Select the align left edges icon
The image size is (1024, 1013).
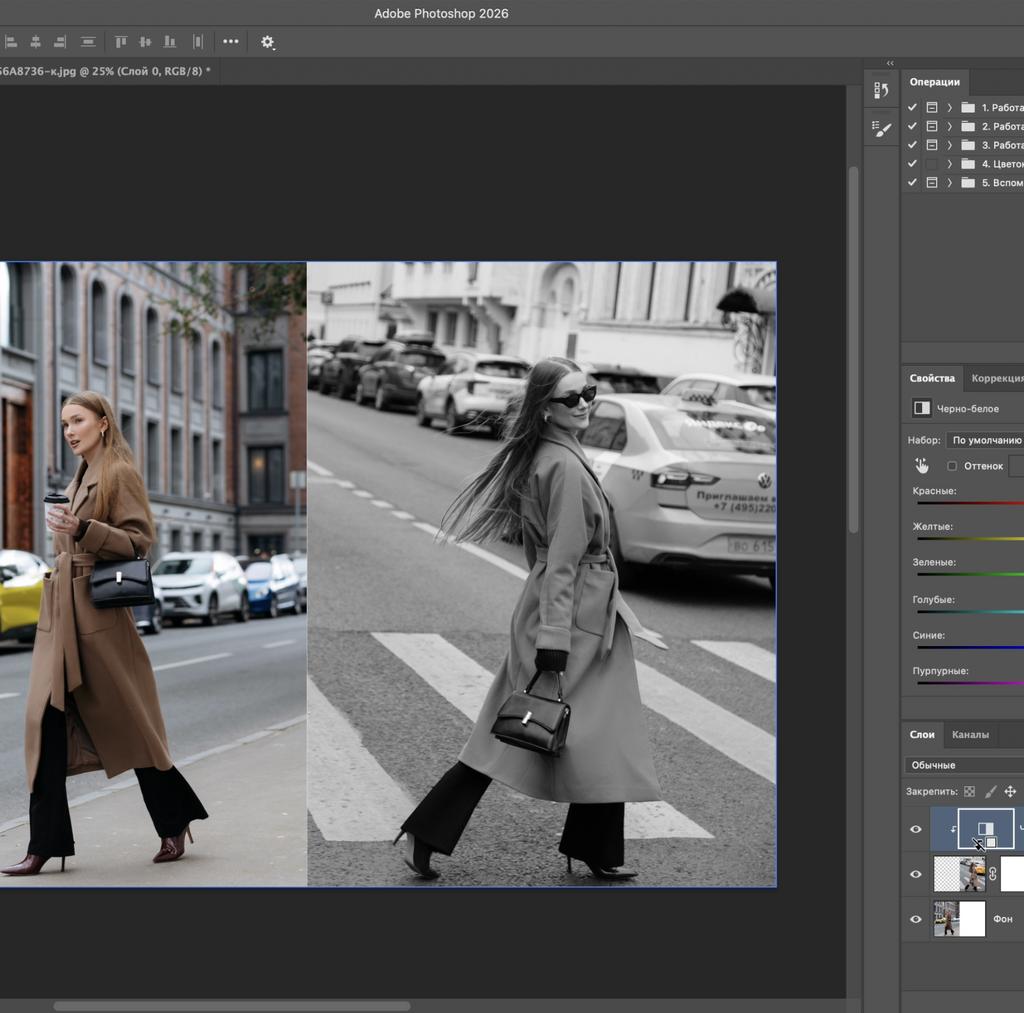[12, 42]
